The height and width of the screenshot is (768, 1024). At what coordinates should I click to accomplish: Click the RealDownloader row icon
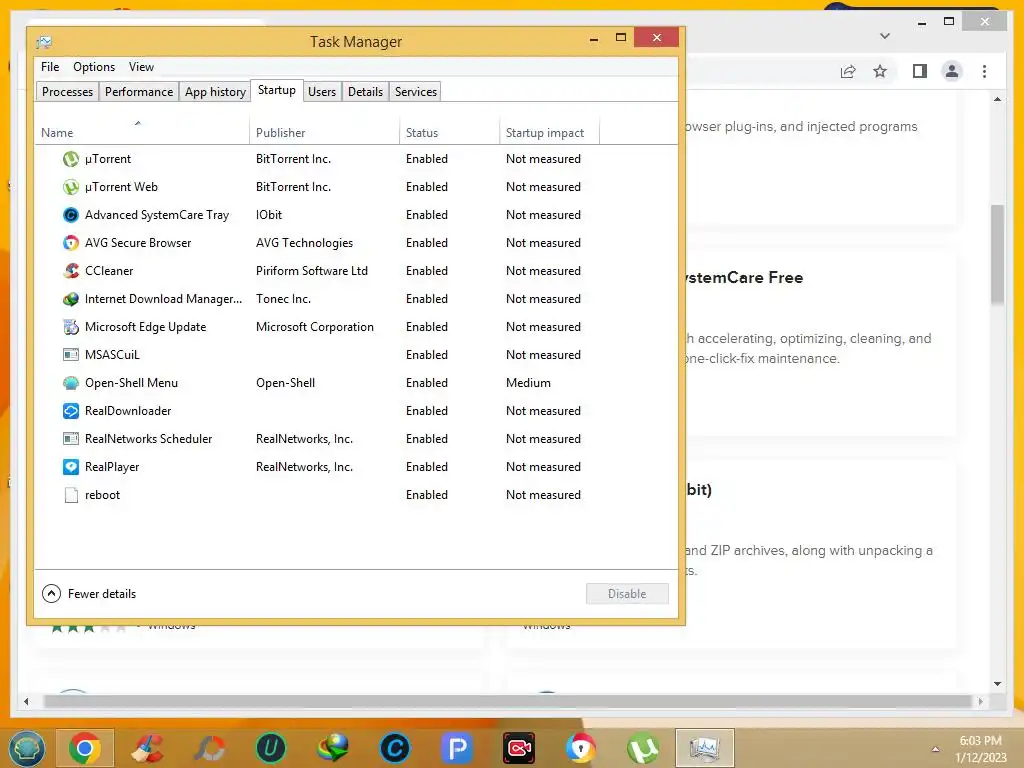click(x=71, y=411)
